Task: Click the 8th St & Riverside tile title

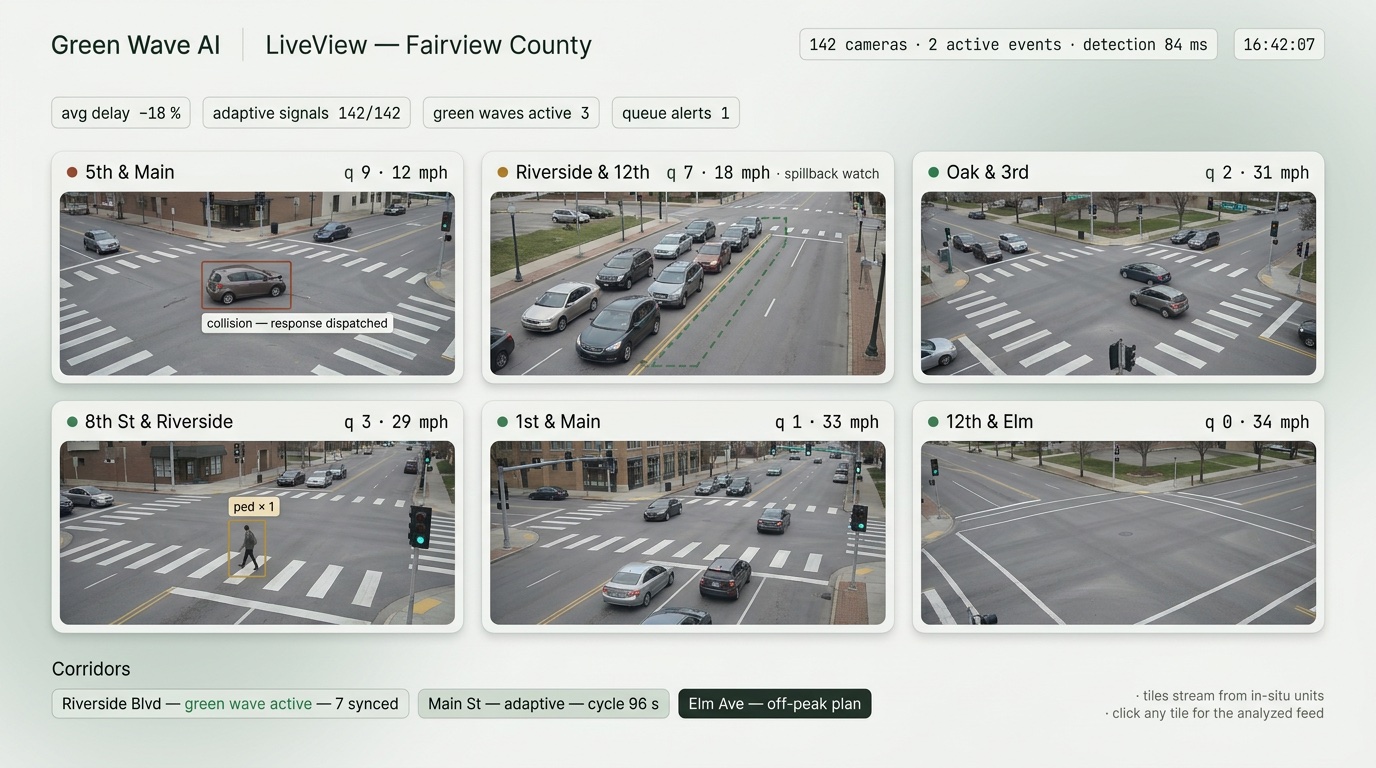Action: [x=159, y=422]
